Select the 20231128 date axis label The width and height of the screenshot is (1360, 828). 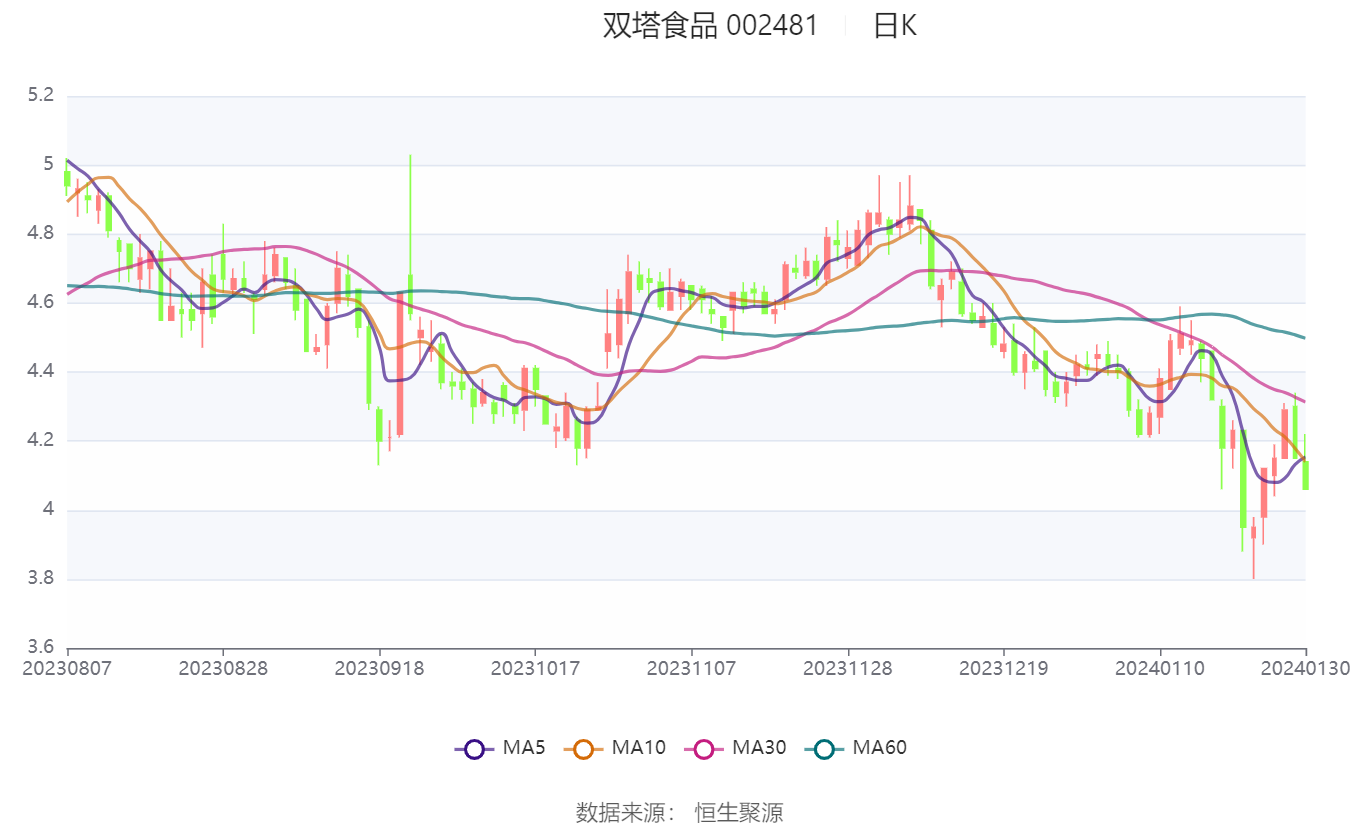[848, 668]
